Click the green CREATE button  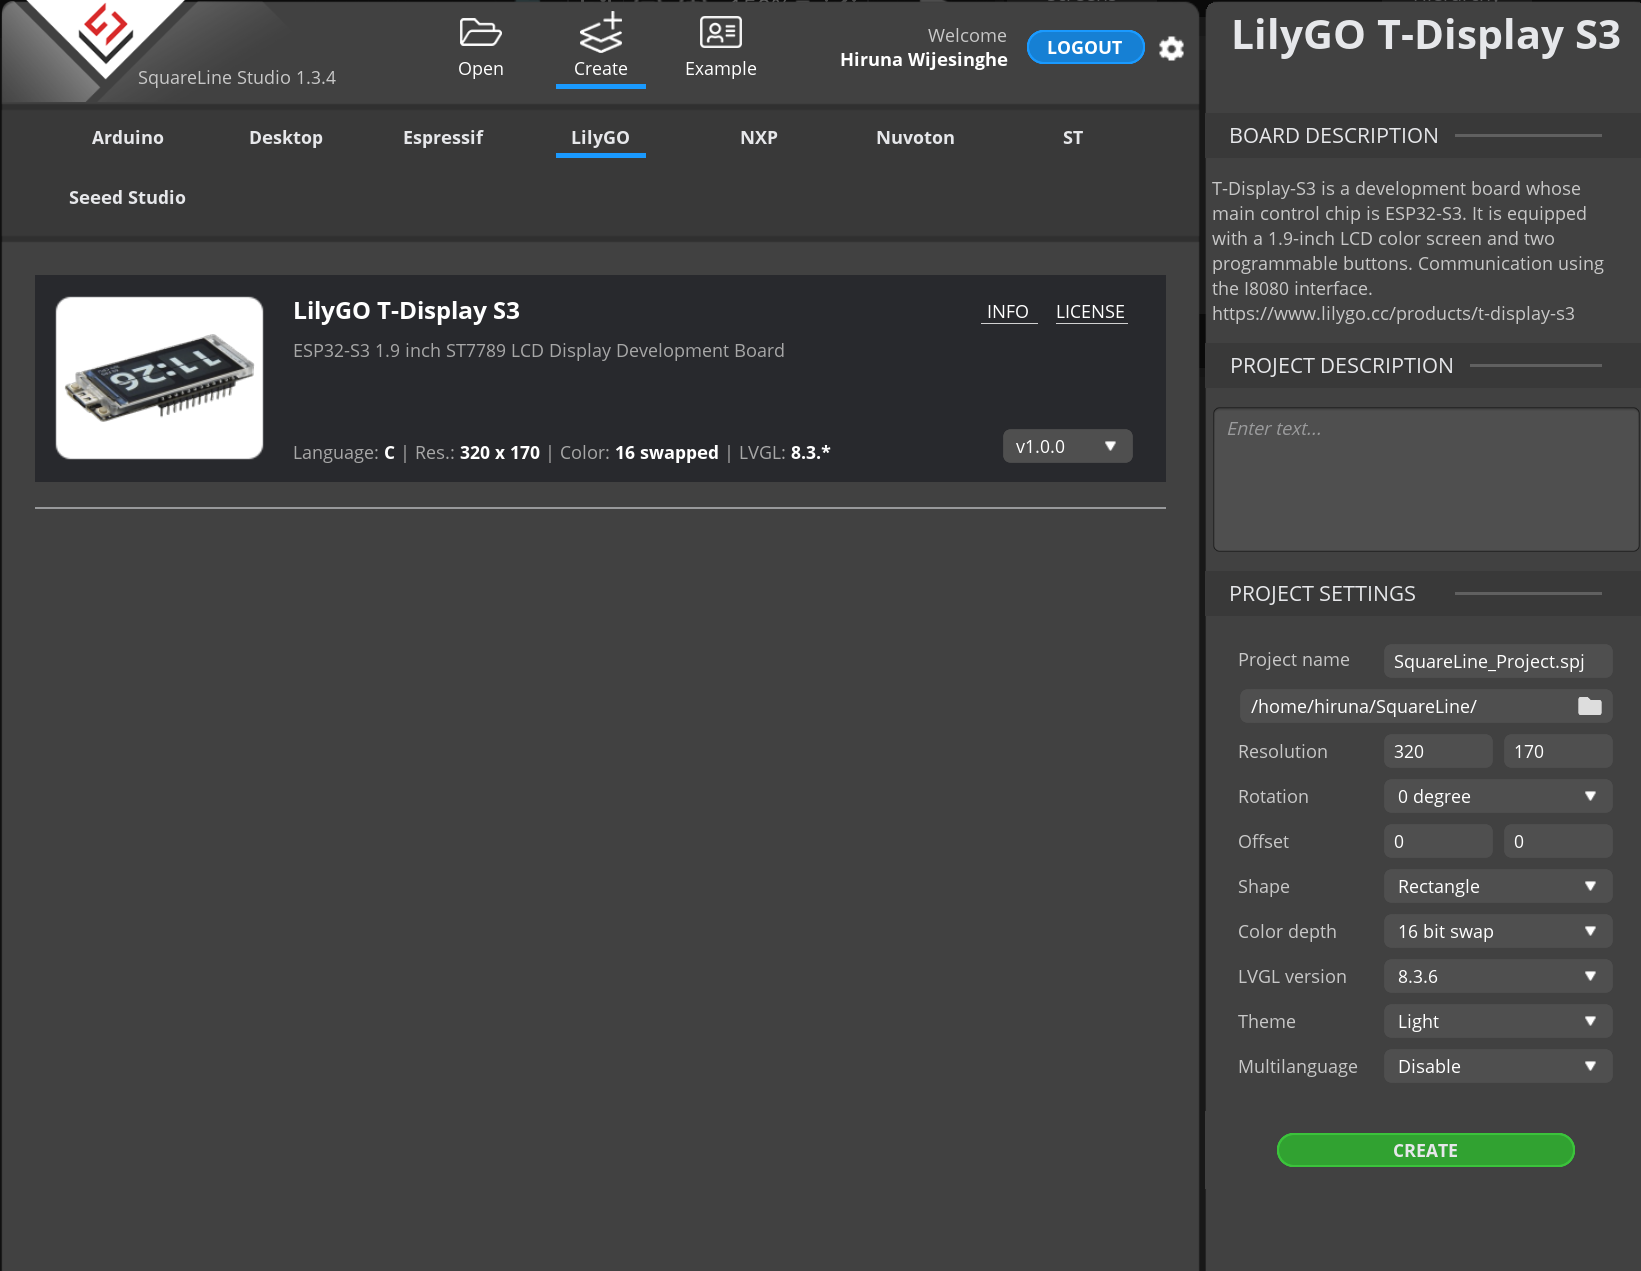(x=1426, y=1150)
